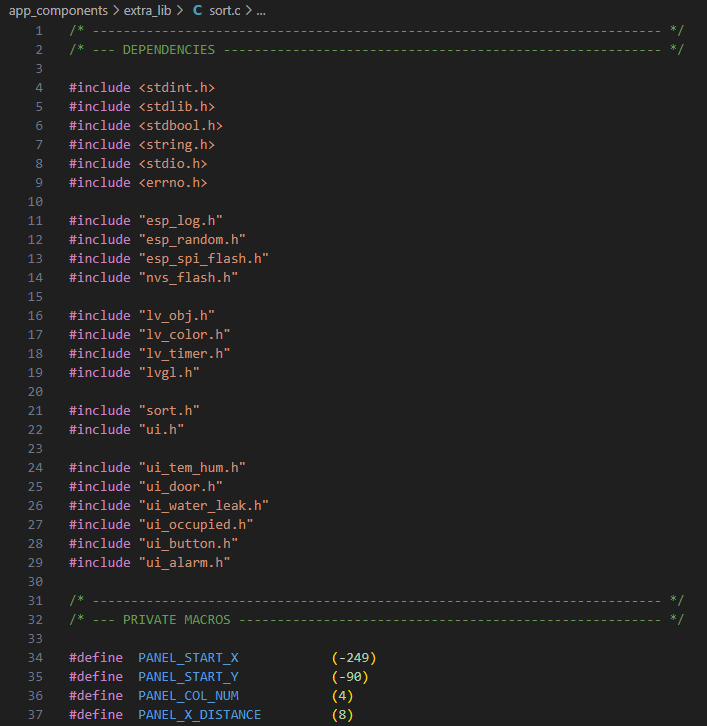Click the chevron after app_components breadcrumb
This screenshot has width=707, height=726.
(x=116, y=11)
